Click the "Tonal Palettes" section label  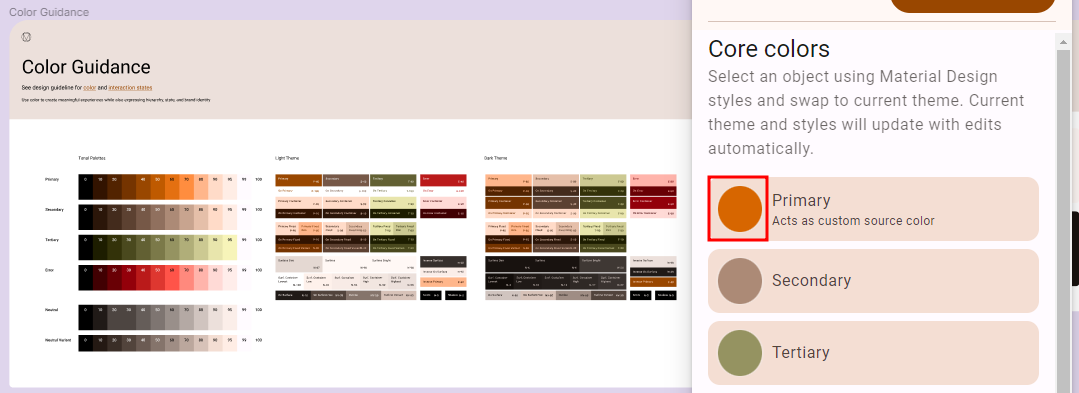pyautogui.click(x=92, y=158)
